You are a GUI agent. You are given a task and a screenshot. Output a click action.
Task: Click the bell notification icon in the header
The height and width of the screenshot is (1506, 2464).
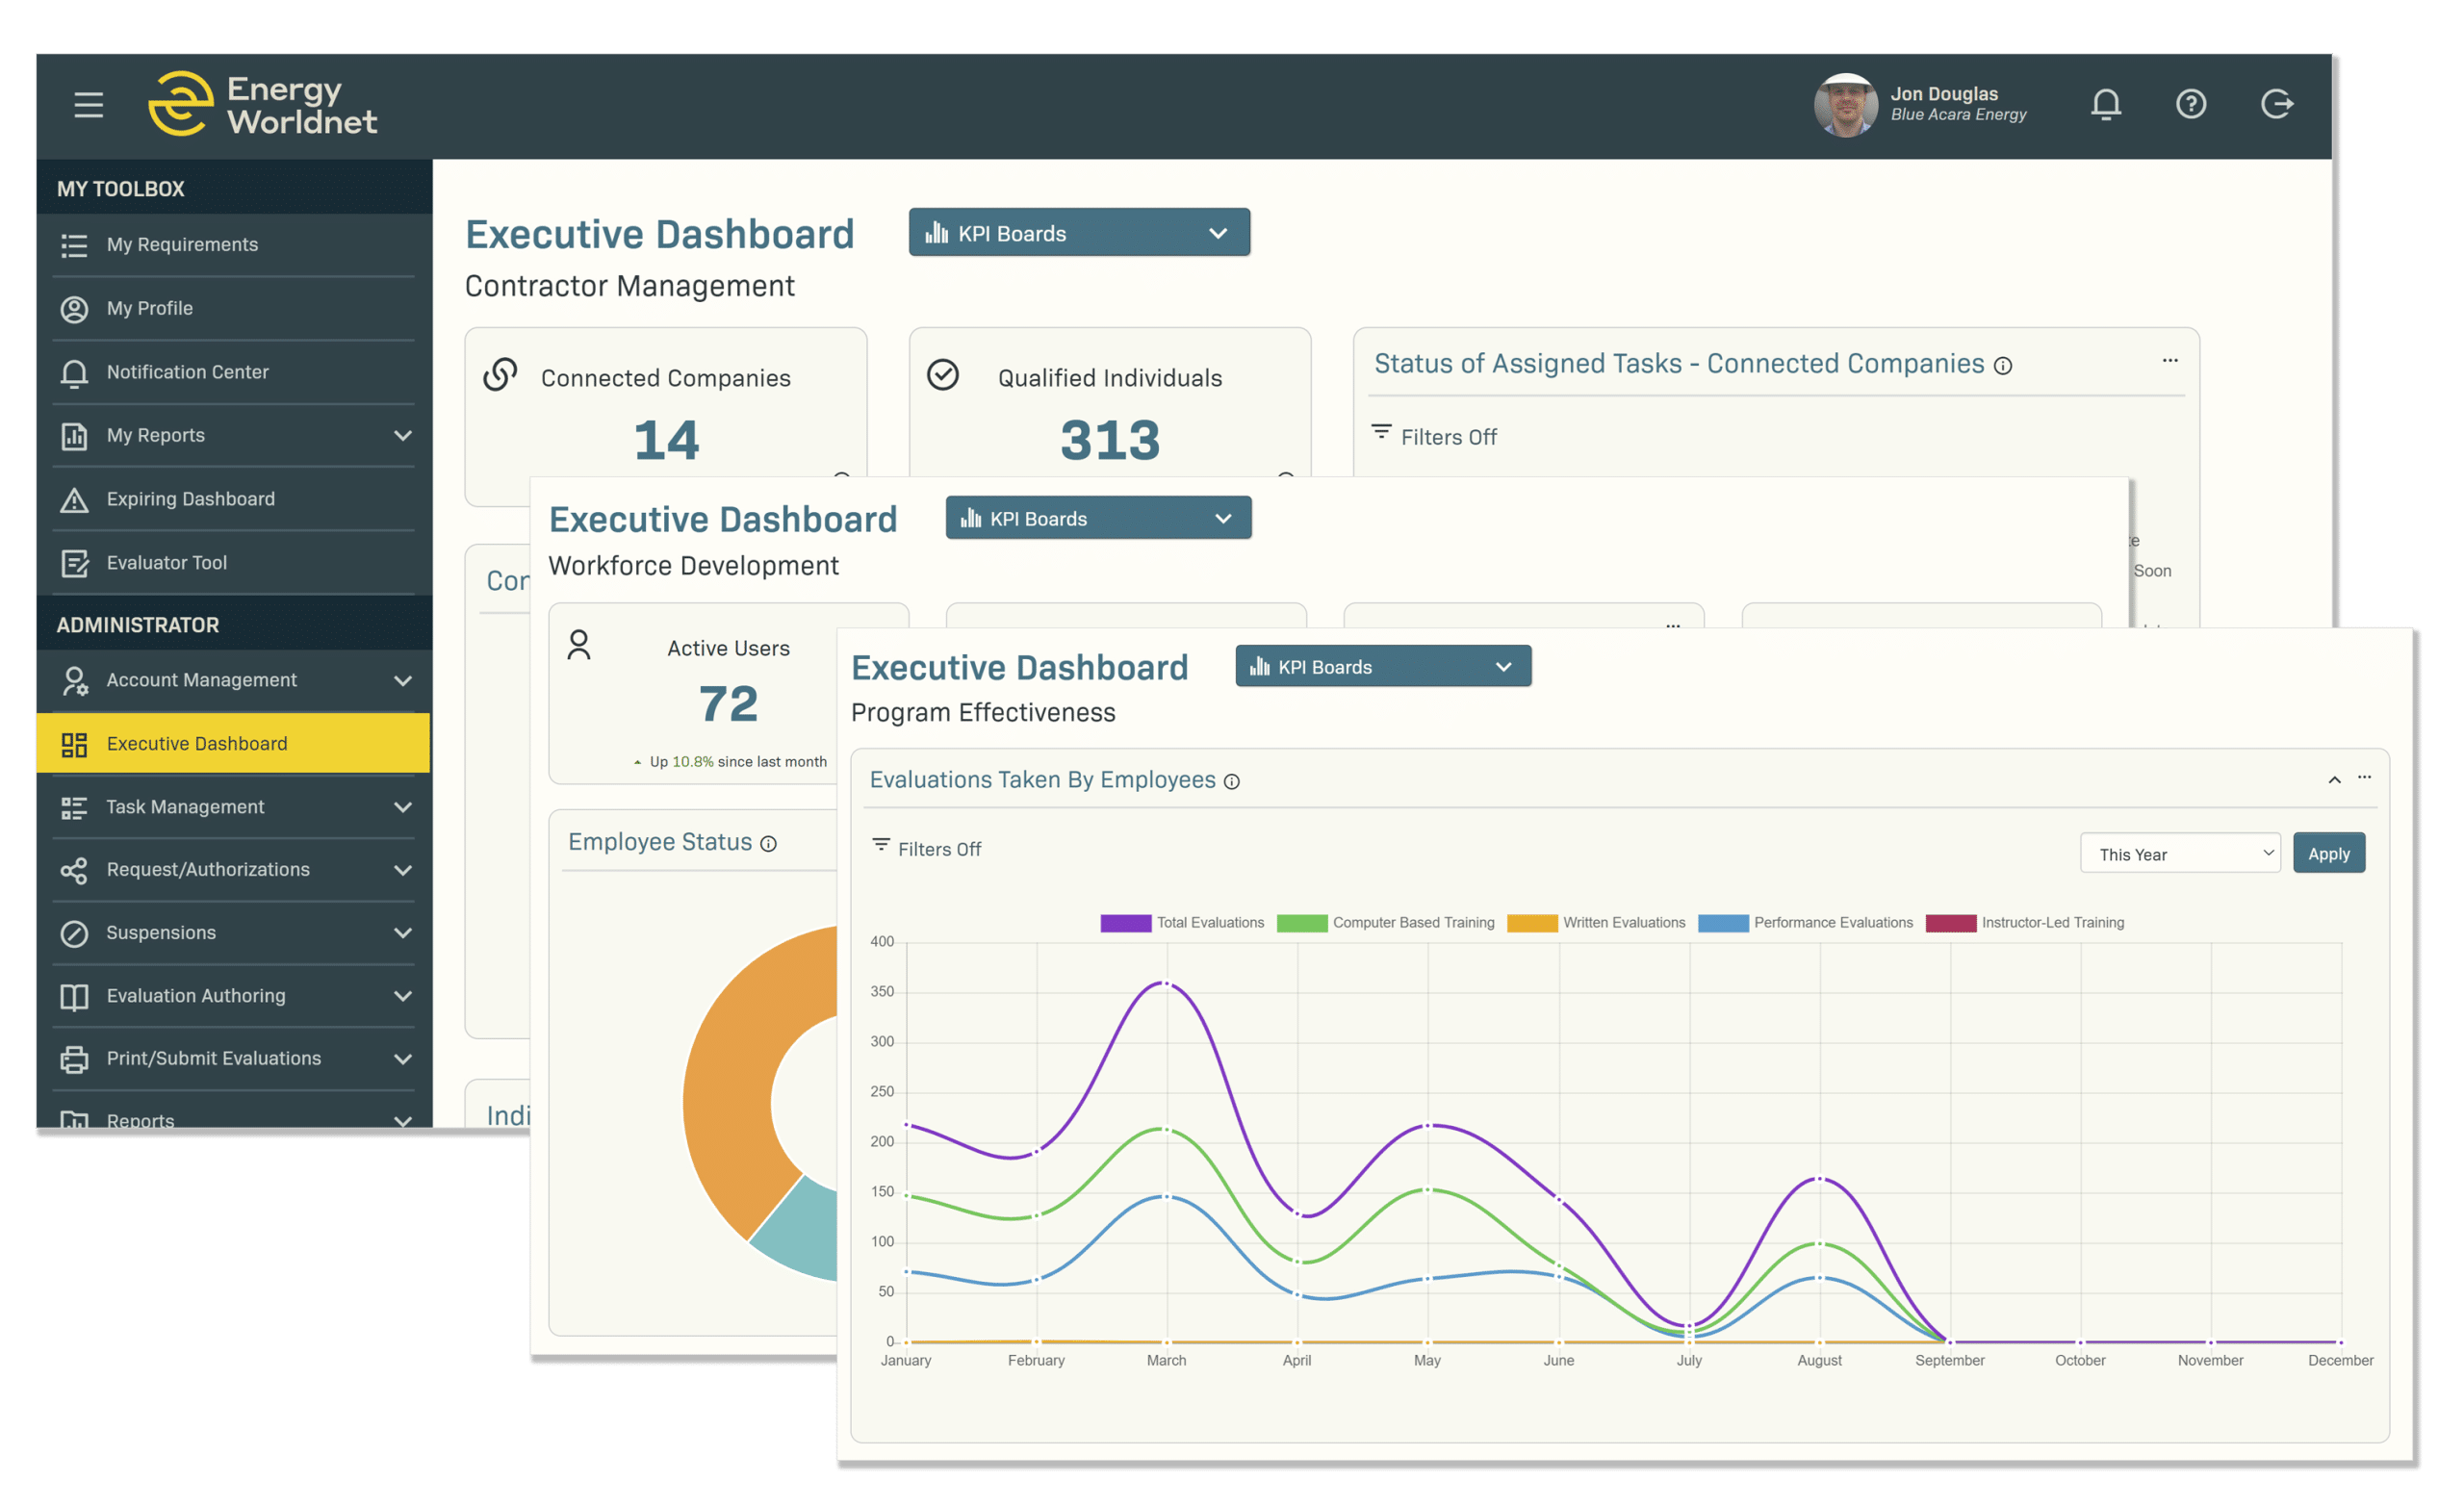[2105, 104]
